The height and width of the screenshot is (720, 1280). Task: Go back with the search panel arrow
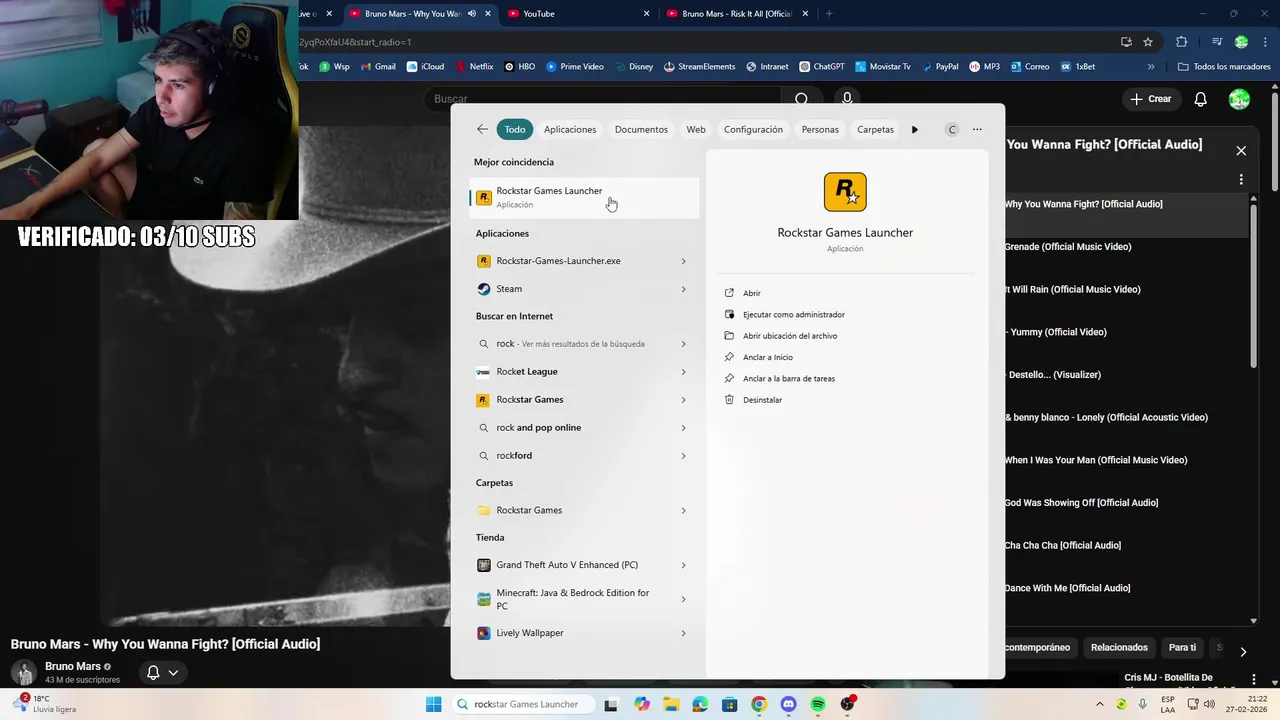482,129
